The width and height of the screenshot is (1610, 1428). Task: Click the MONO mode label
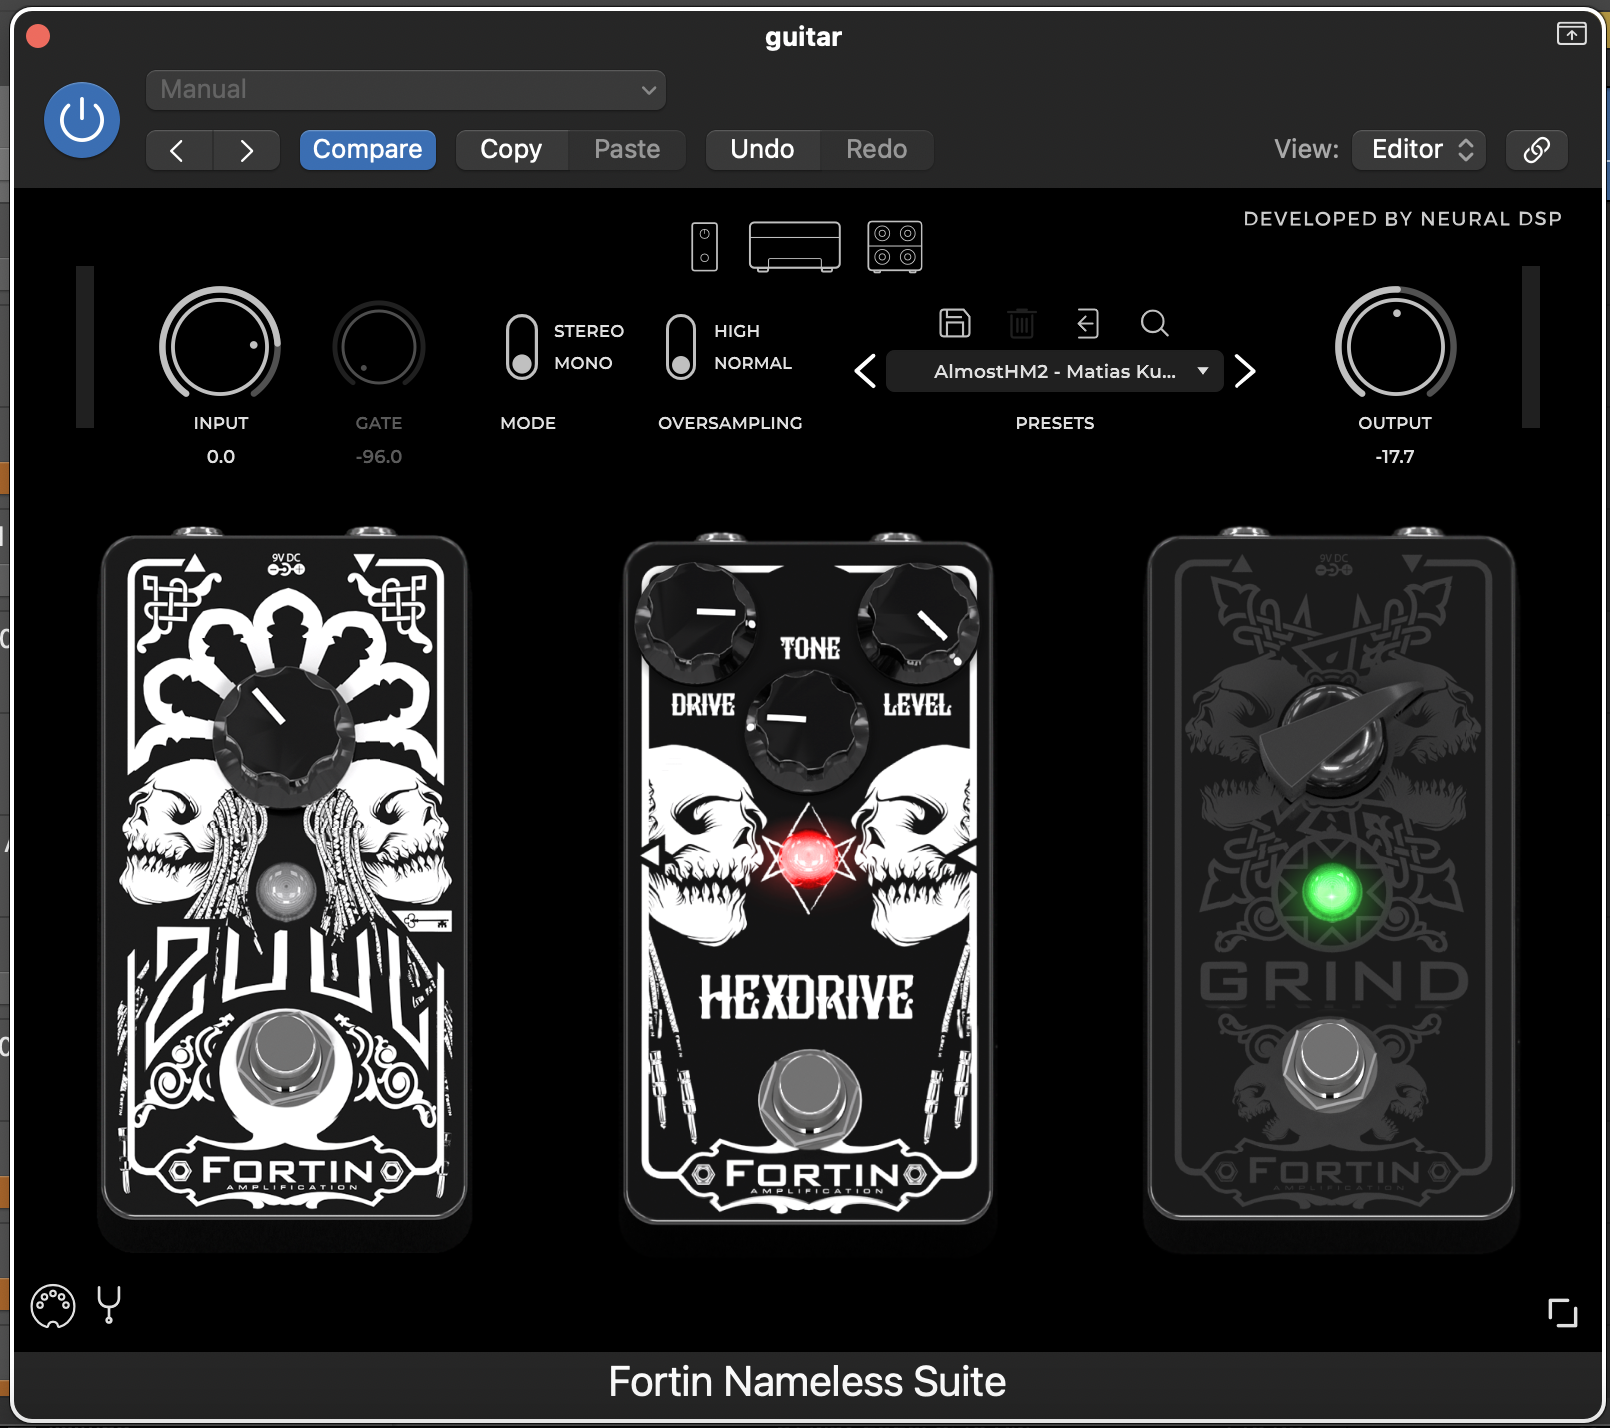(x=583, y=363)
